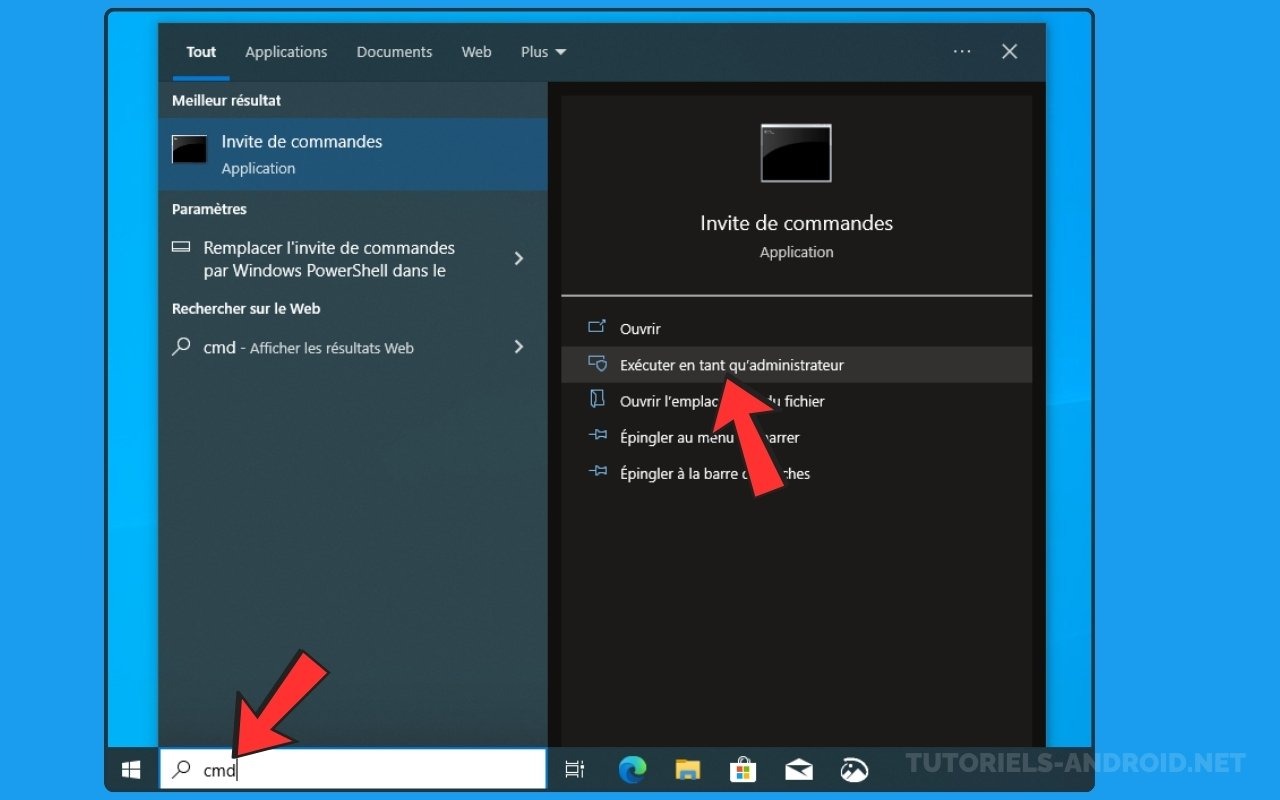
Task: Expand arrow next to cmd web results
Action: click(518, 347)
